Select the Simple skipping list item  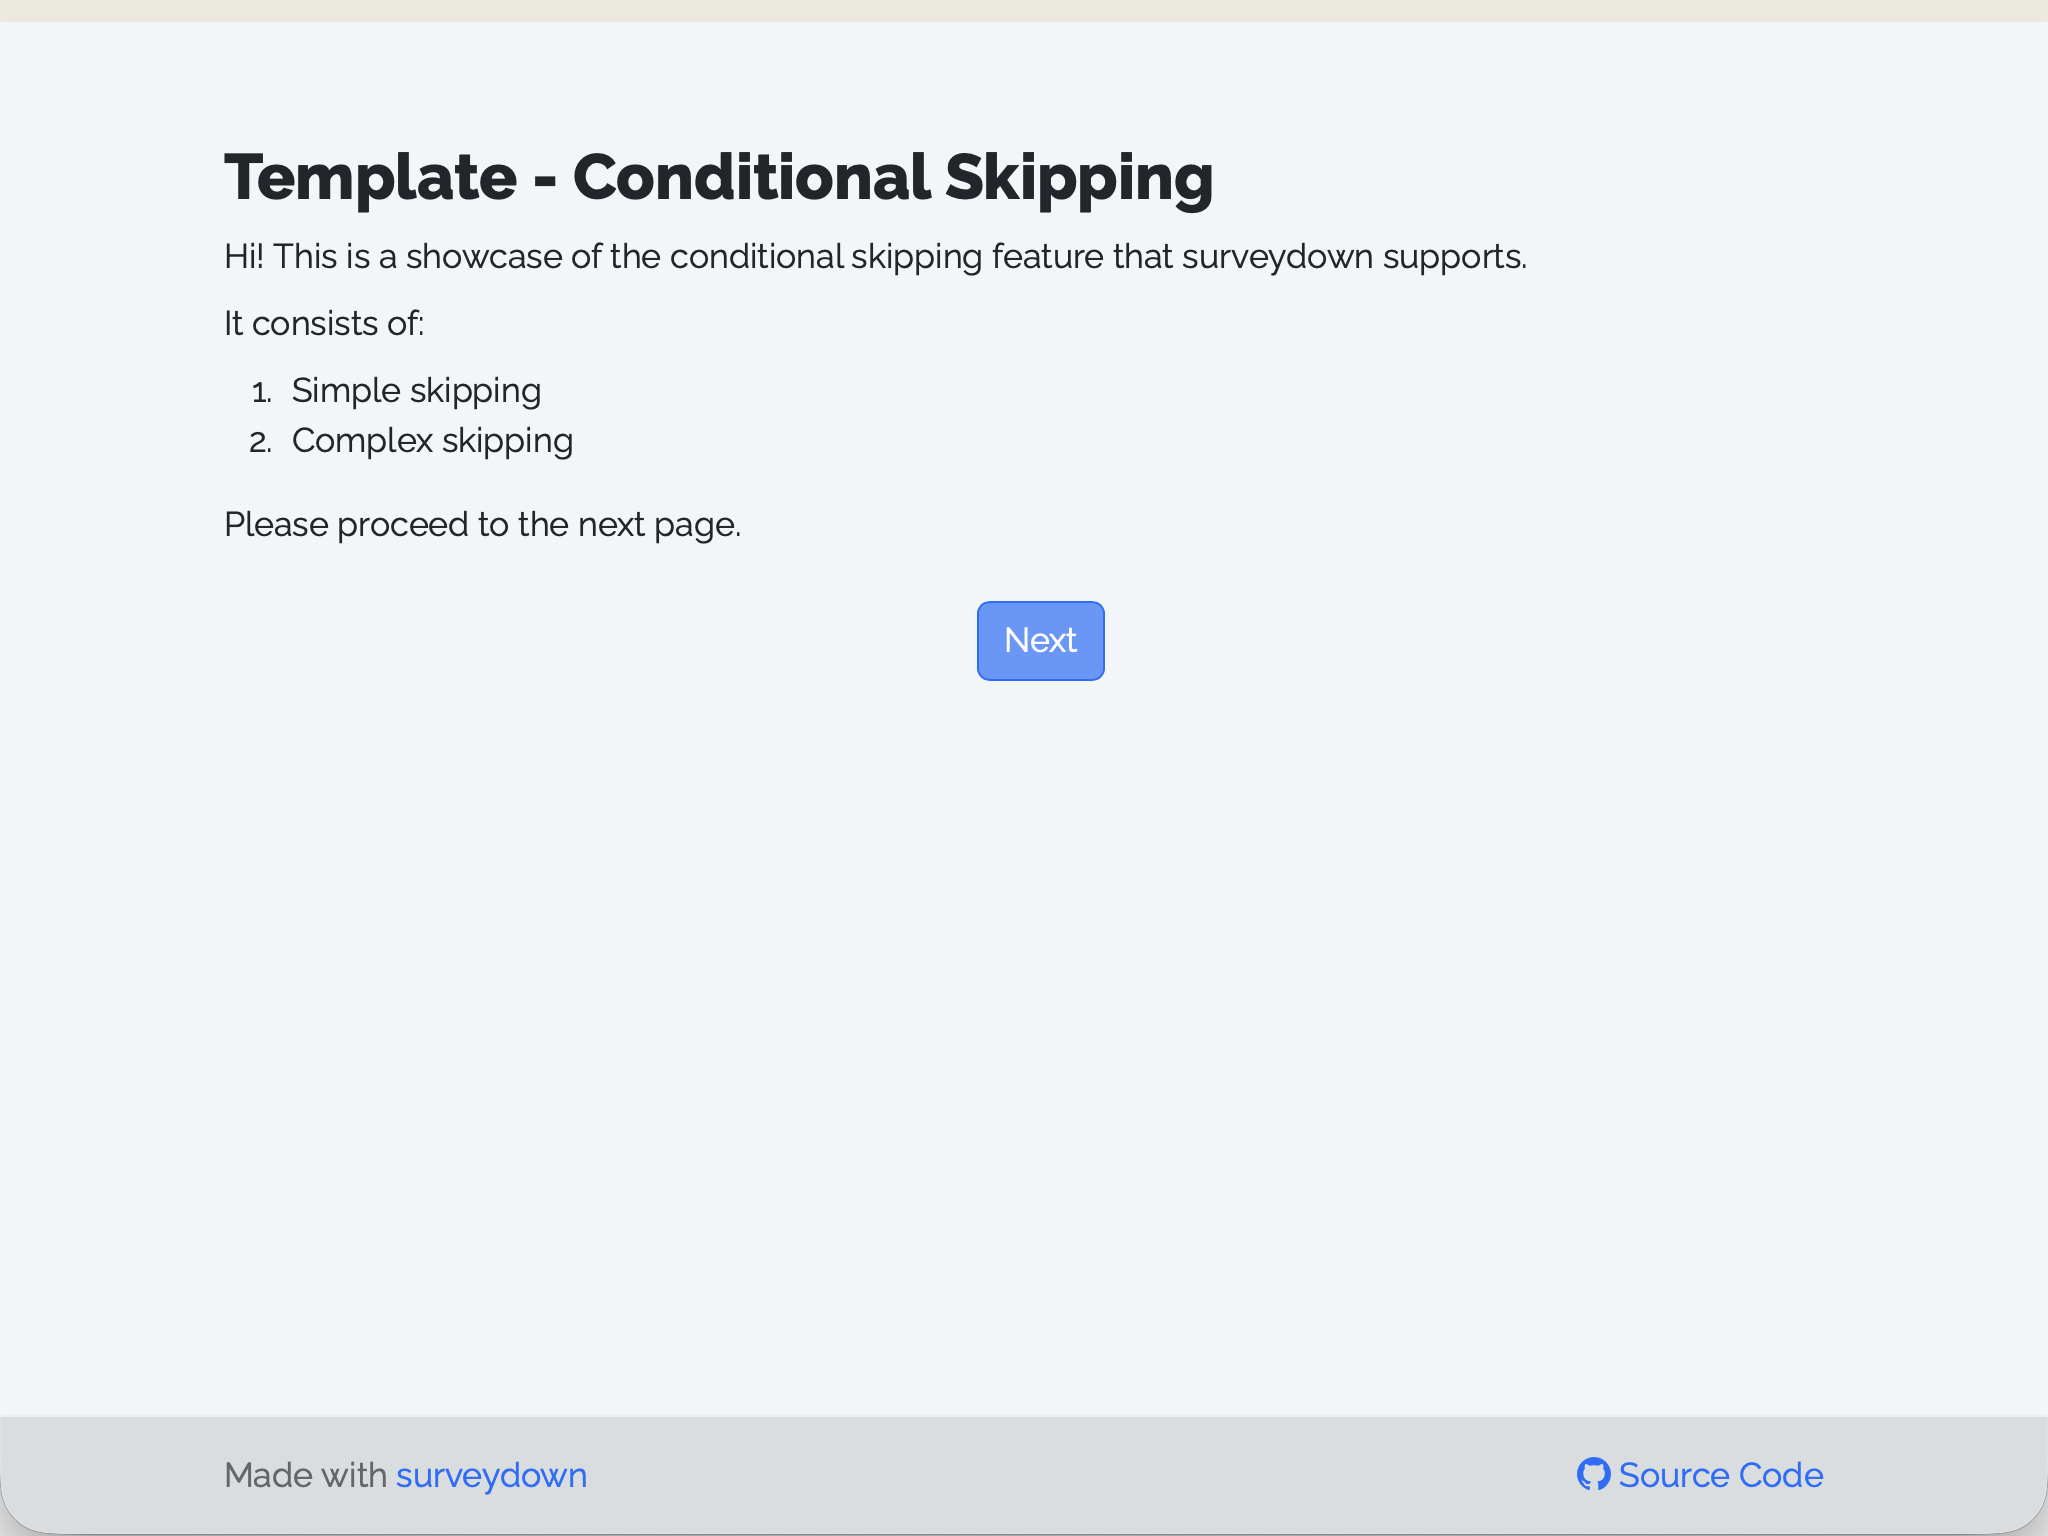point(416,391)
